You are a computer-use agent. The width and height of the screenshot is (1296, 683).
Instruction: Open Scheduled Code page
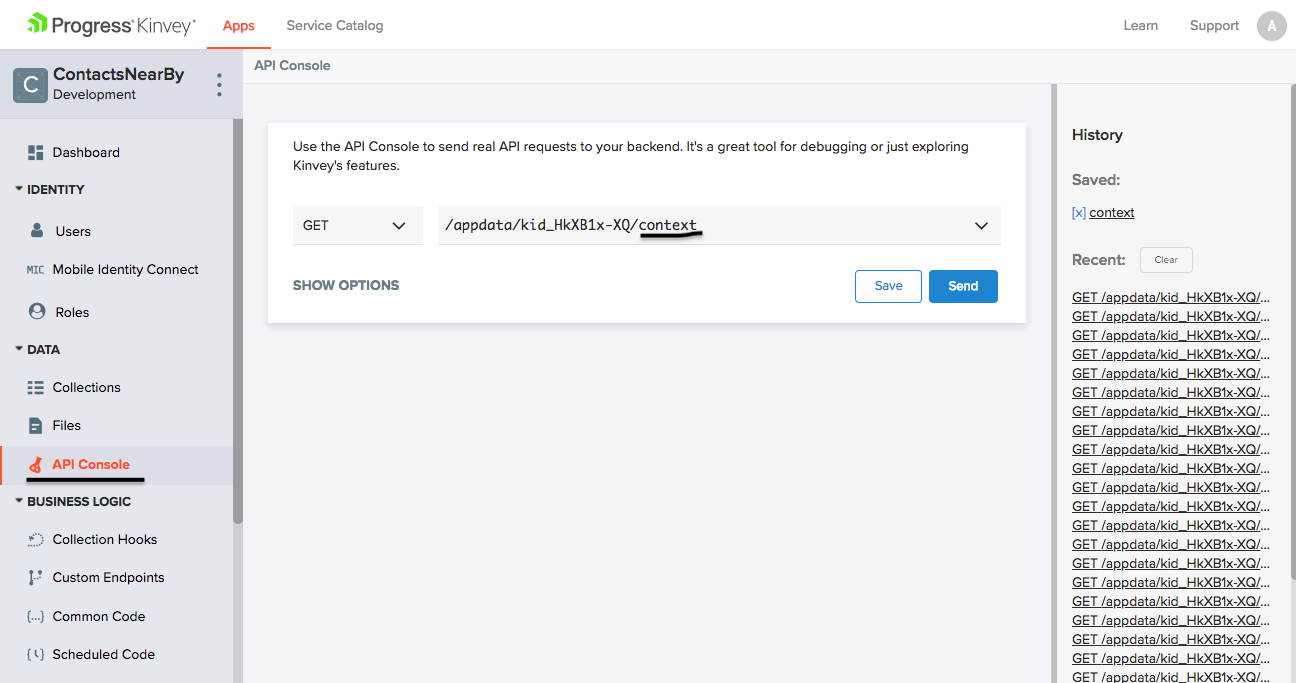tap(104, 654)
